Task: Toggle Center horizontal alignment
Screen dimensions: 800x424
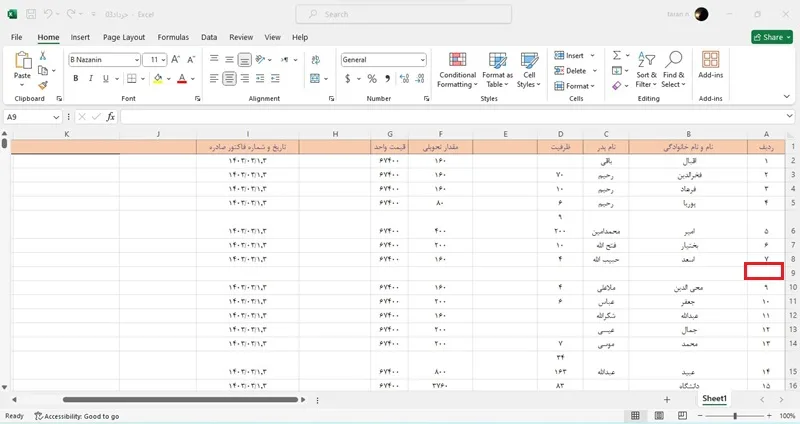Action: point(230,78)
